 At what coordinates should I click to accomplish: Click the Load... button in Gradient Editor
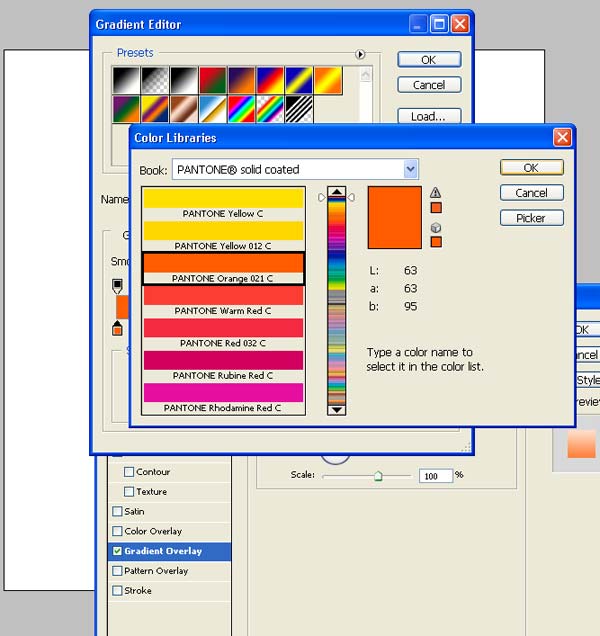pos(429,116)
